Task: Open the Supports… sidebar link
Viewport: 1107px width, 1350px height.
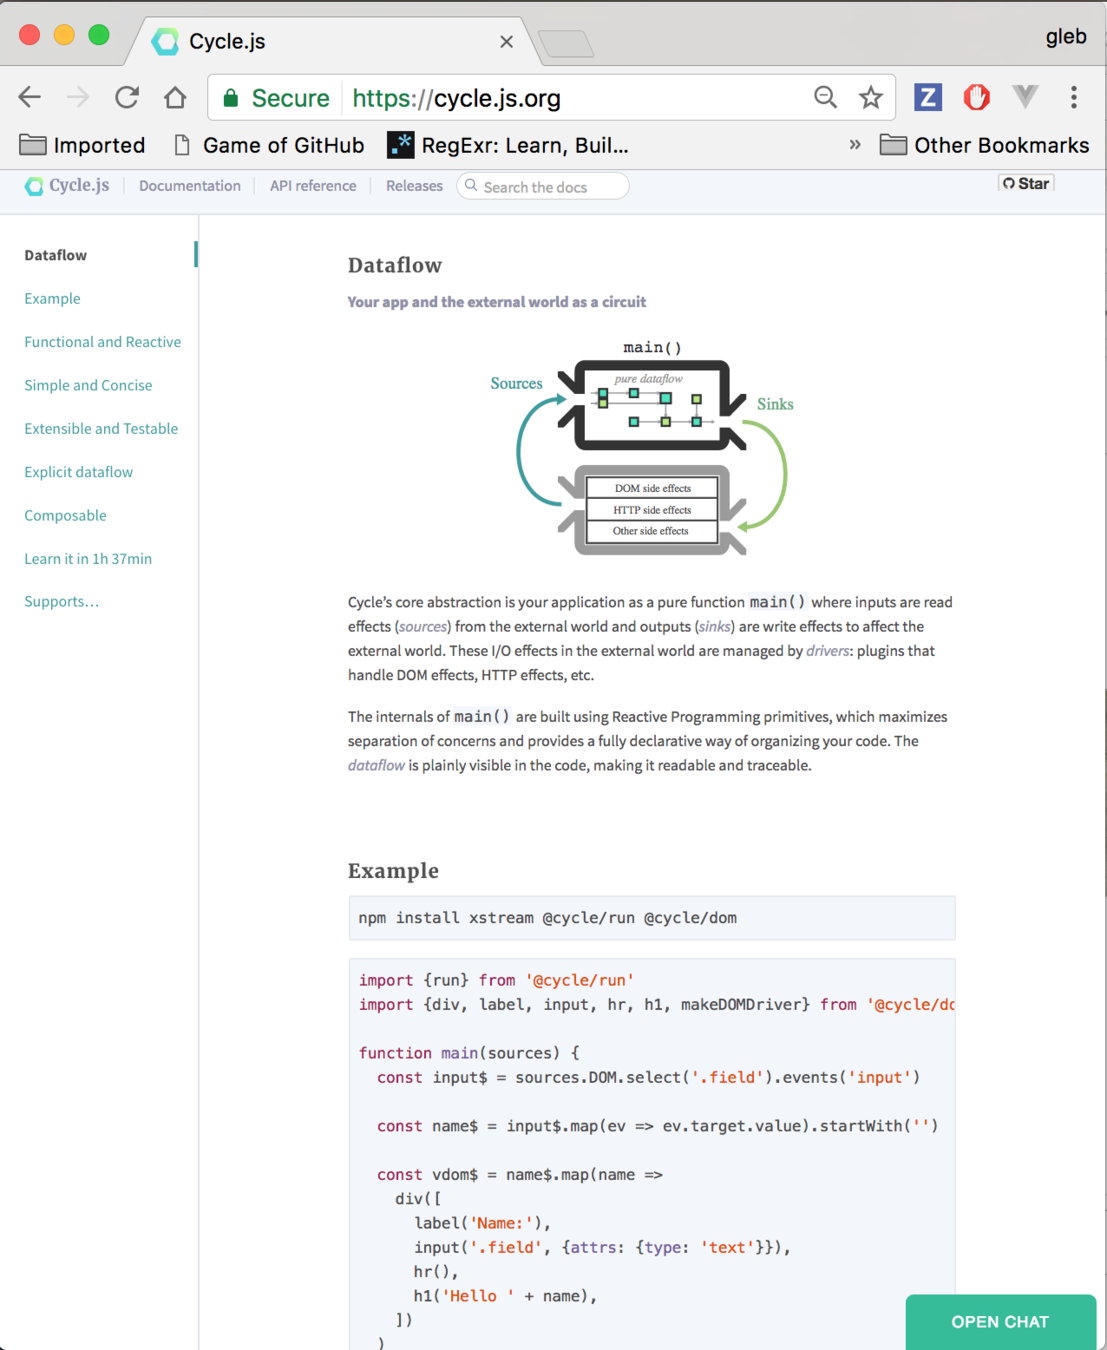Action: [x=62, y=601]
